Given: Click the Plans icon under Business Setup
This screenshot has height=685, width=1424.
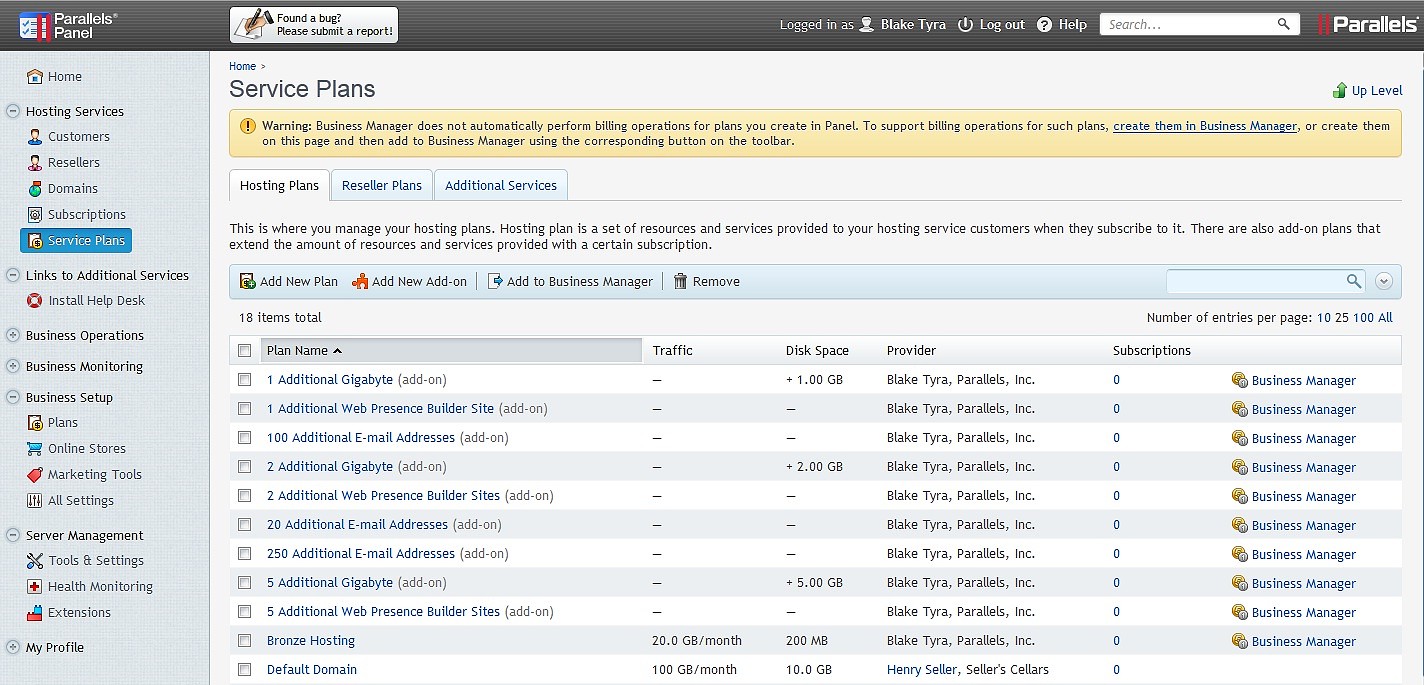Looking at the screenshot, I should 35,422.
